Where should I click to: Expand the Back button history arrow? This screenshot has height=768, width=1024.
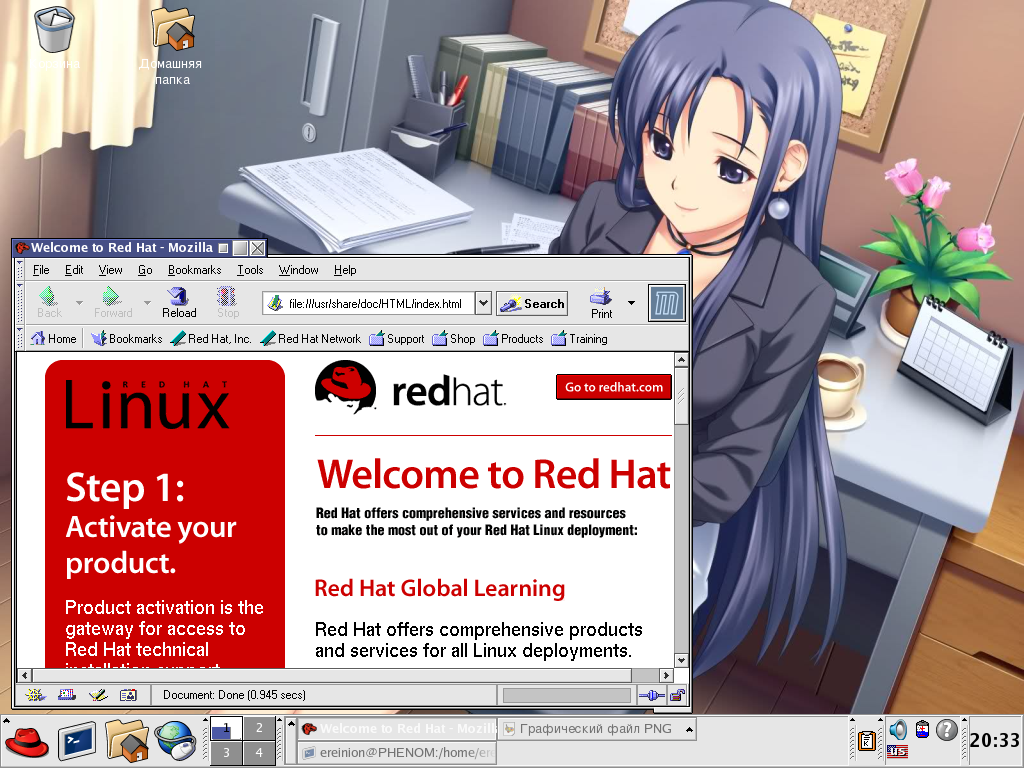tap(79, 303)
